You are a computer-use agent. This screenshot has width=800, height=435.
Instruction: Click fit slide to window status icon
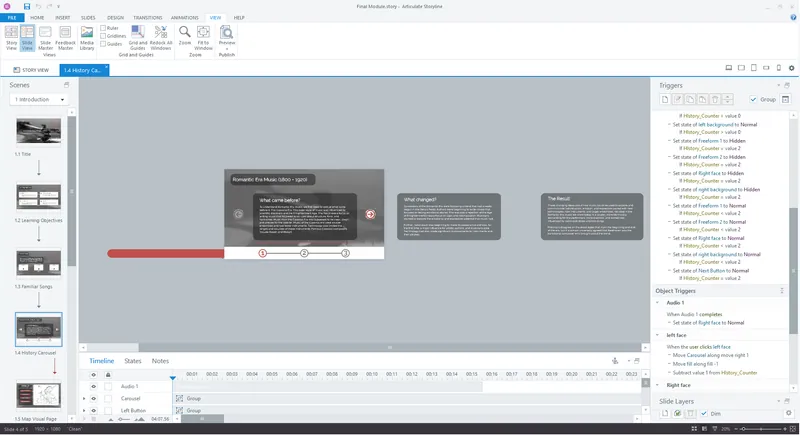pyautogui.click(x=793, y=429)
